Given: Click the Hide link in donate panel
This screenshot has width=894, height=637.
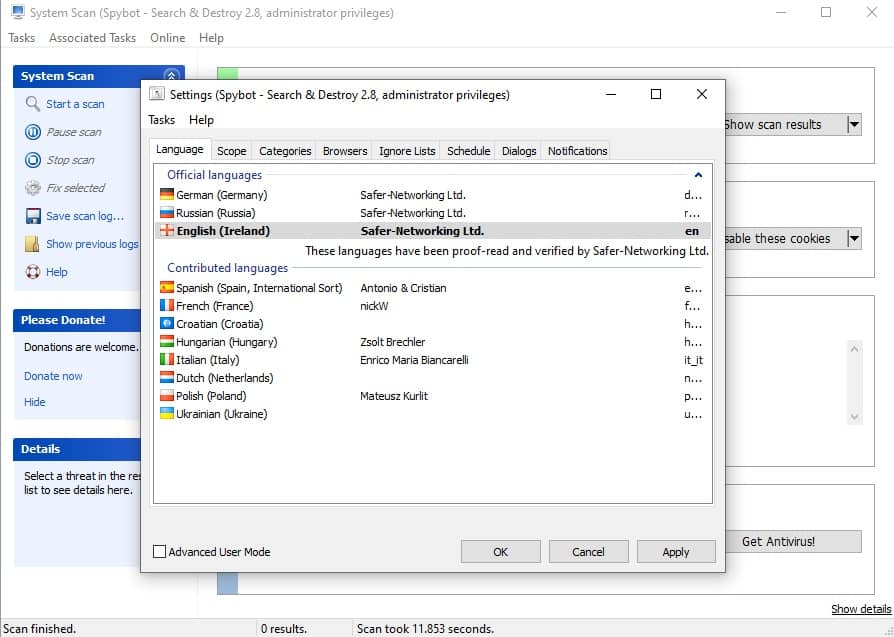Looking at the screenshot, I should [35, 401].
